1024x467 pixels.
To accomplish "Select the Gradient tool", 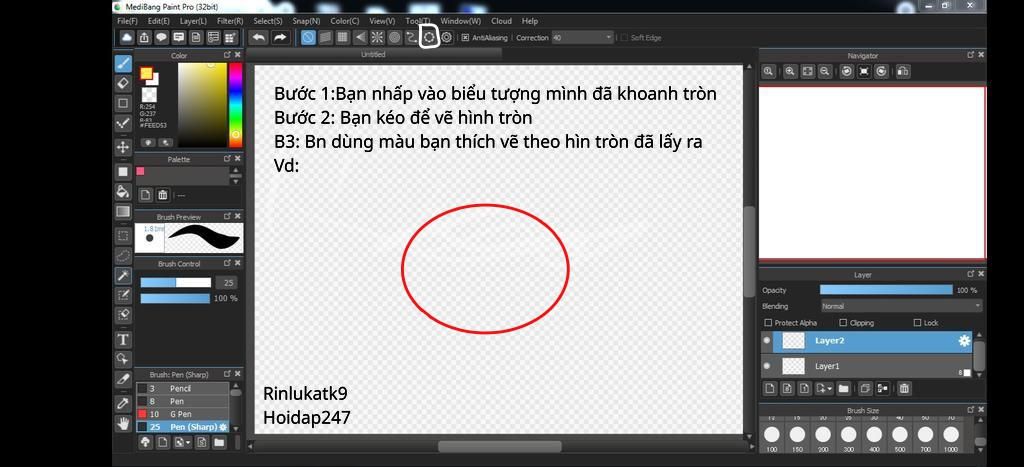I will click(x=123, y=211).
